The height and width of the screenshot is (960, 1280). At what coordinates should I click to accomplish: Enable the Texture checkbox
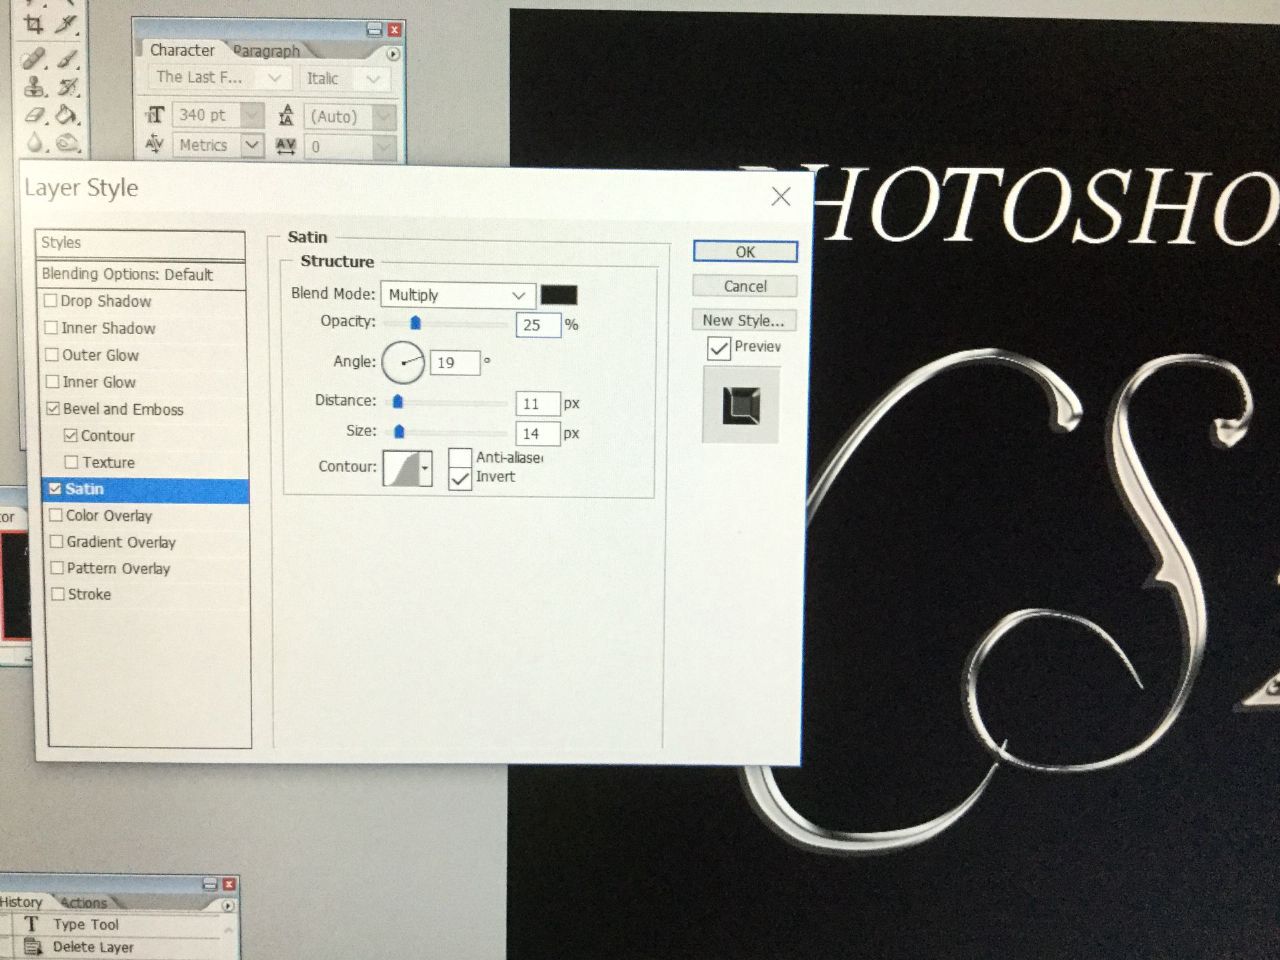coord(72,462)
